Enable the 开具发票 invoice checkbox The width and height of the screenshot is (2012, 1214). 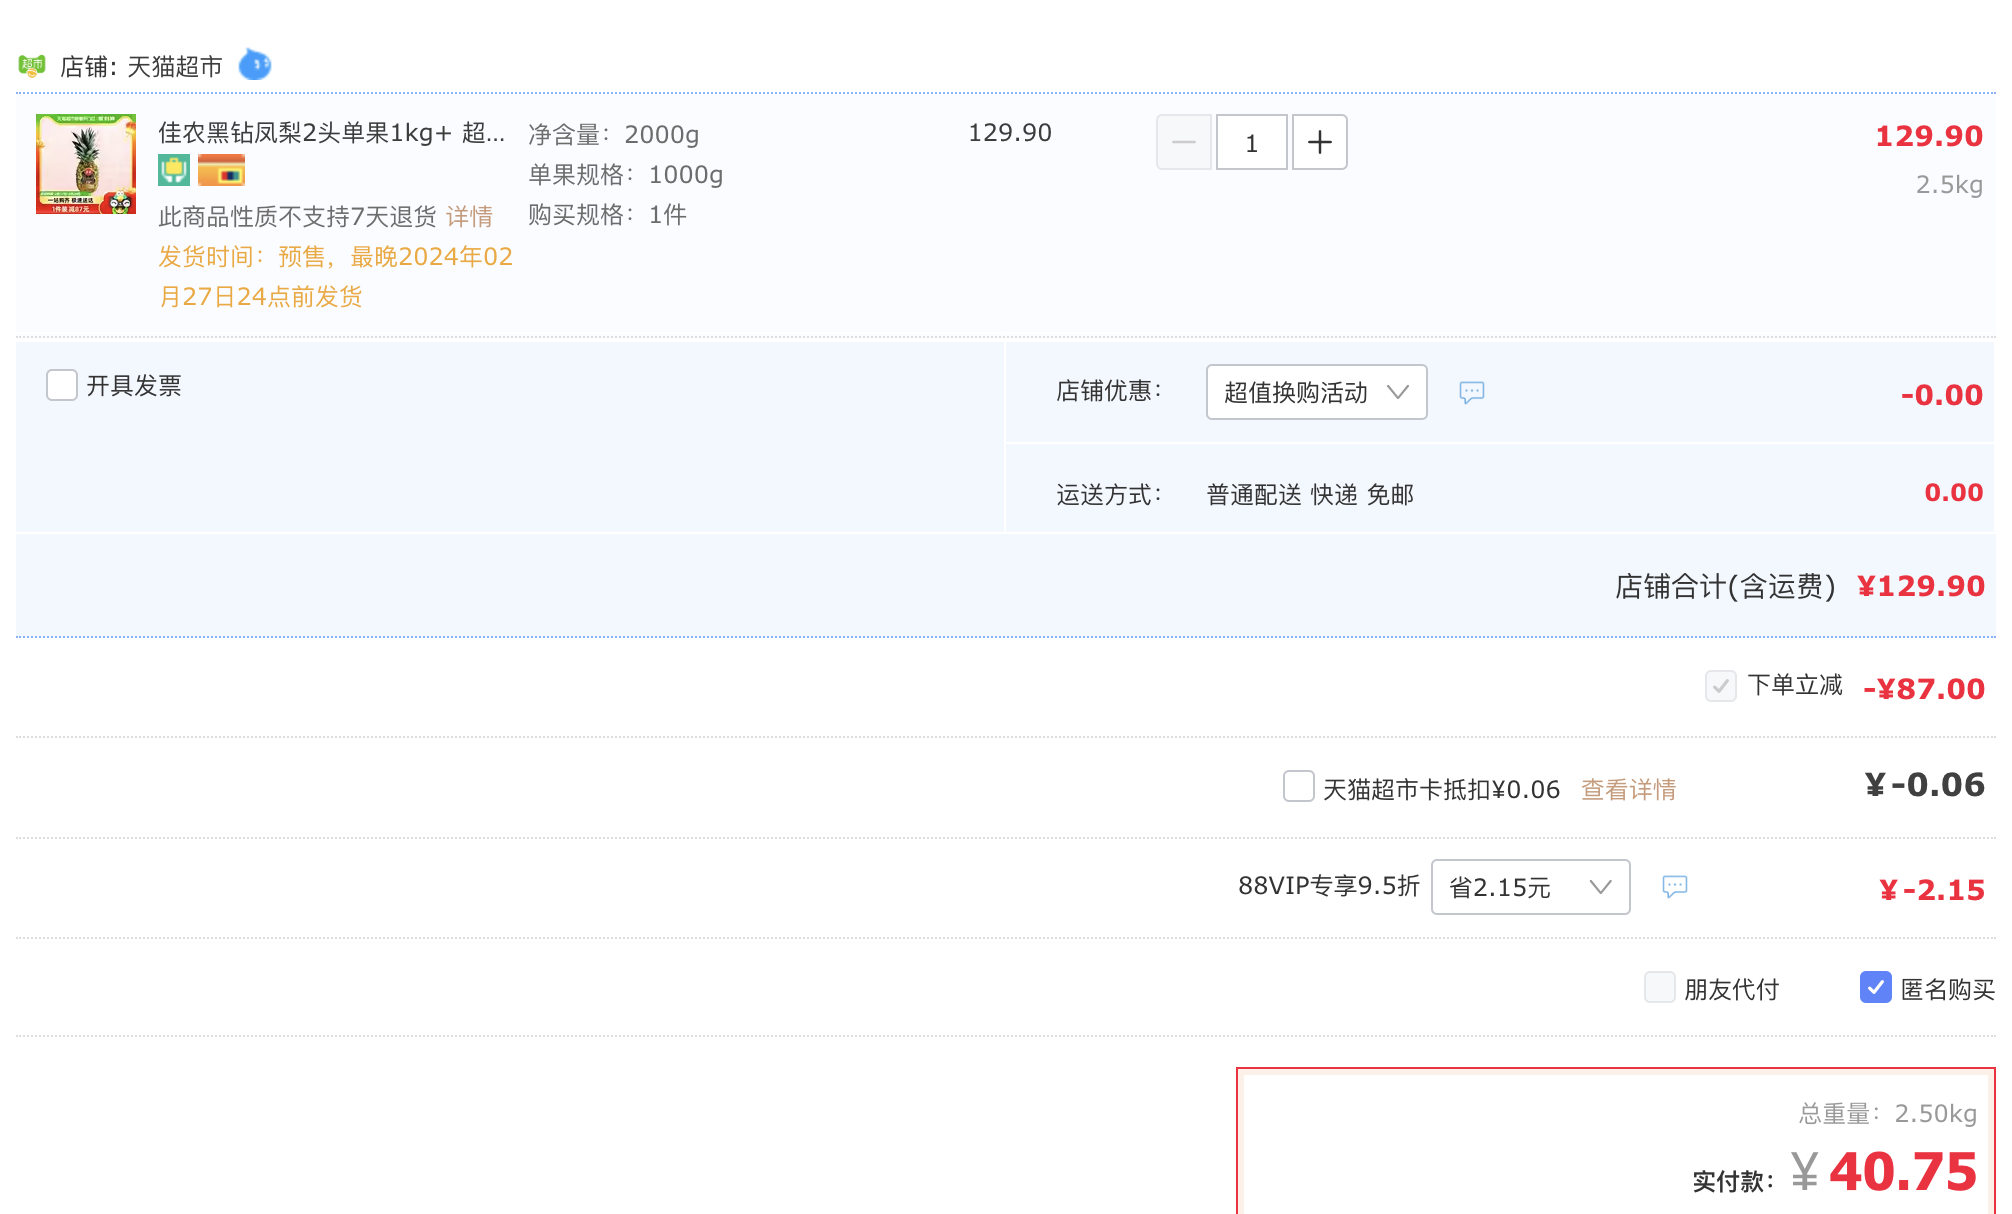point(62,385)
